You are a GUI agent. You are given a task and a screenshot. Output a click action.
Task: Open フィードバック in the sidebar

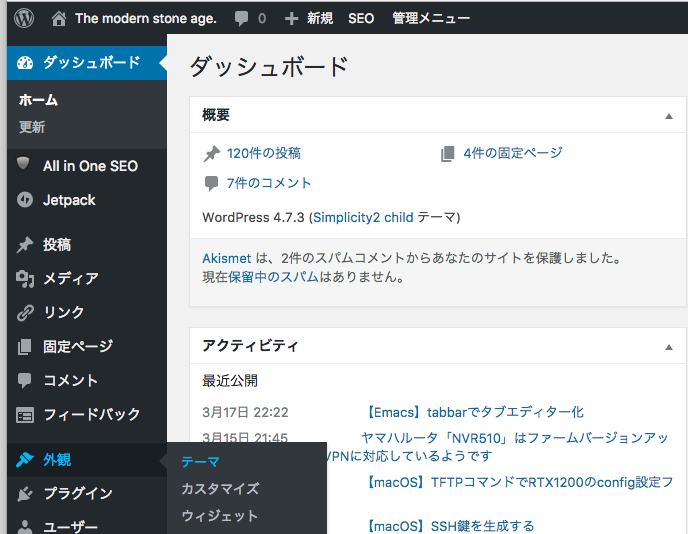click(x=87, y=414)
